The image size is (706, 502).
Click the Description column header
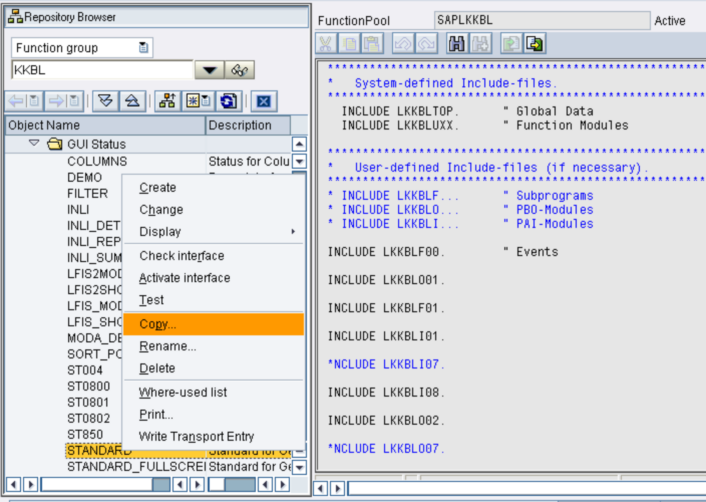coord(240,126)
